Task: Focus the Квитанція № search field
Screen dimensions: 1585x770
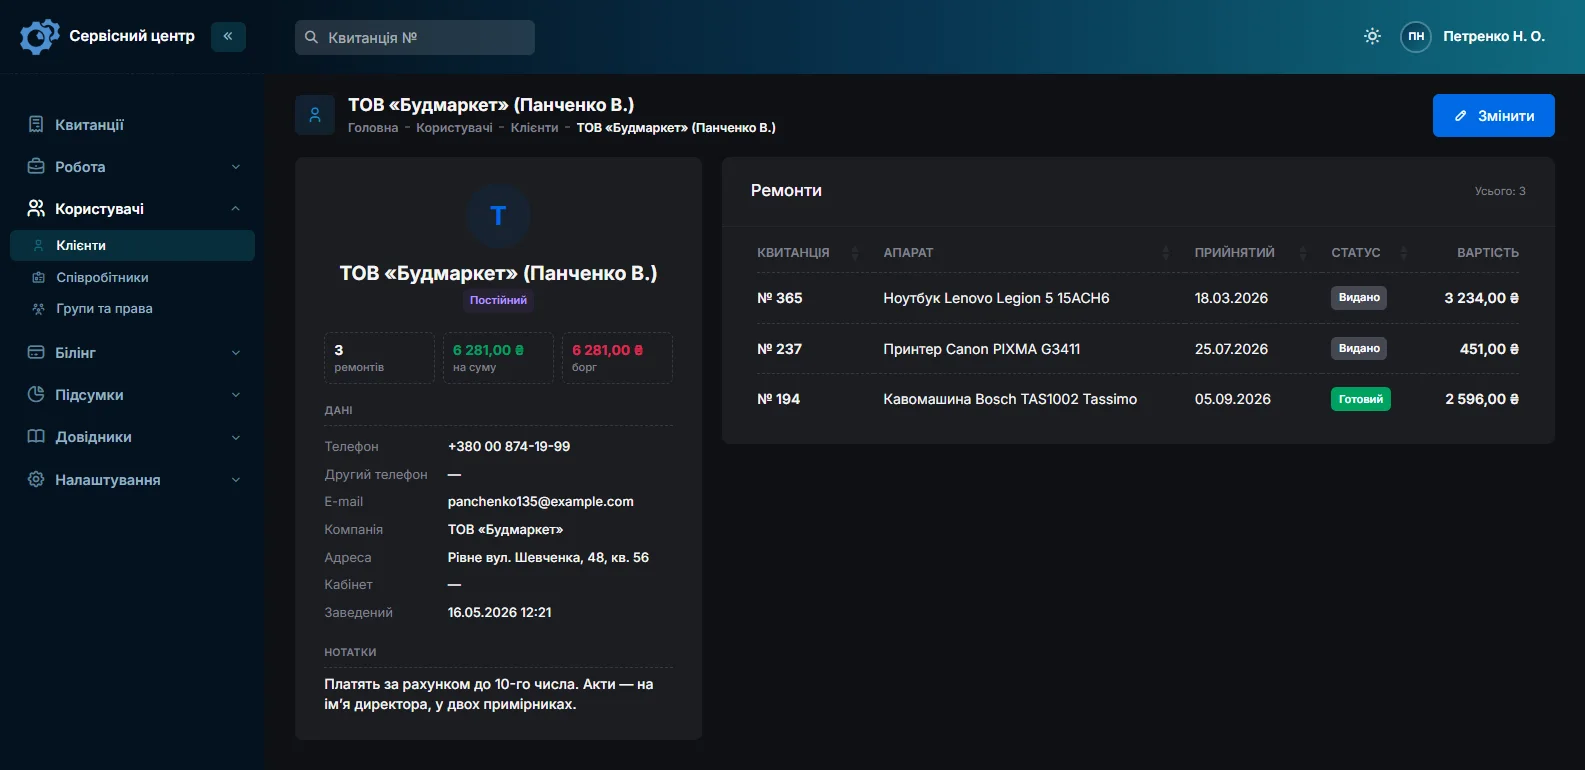Action: click(x=415, y=37)
